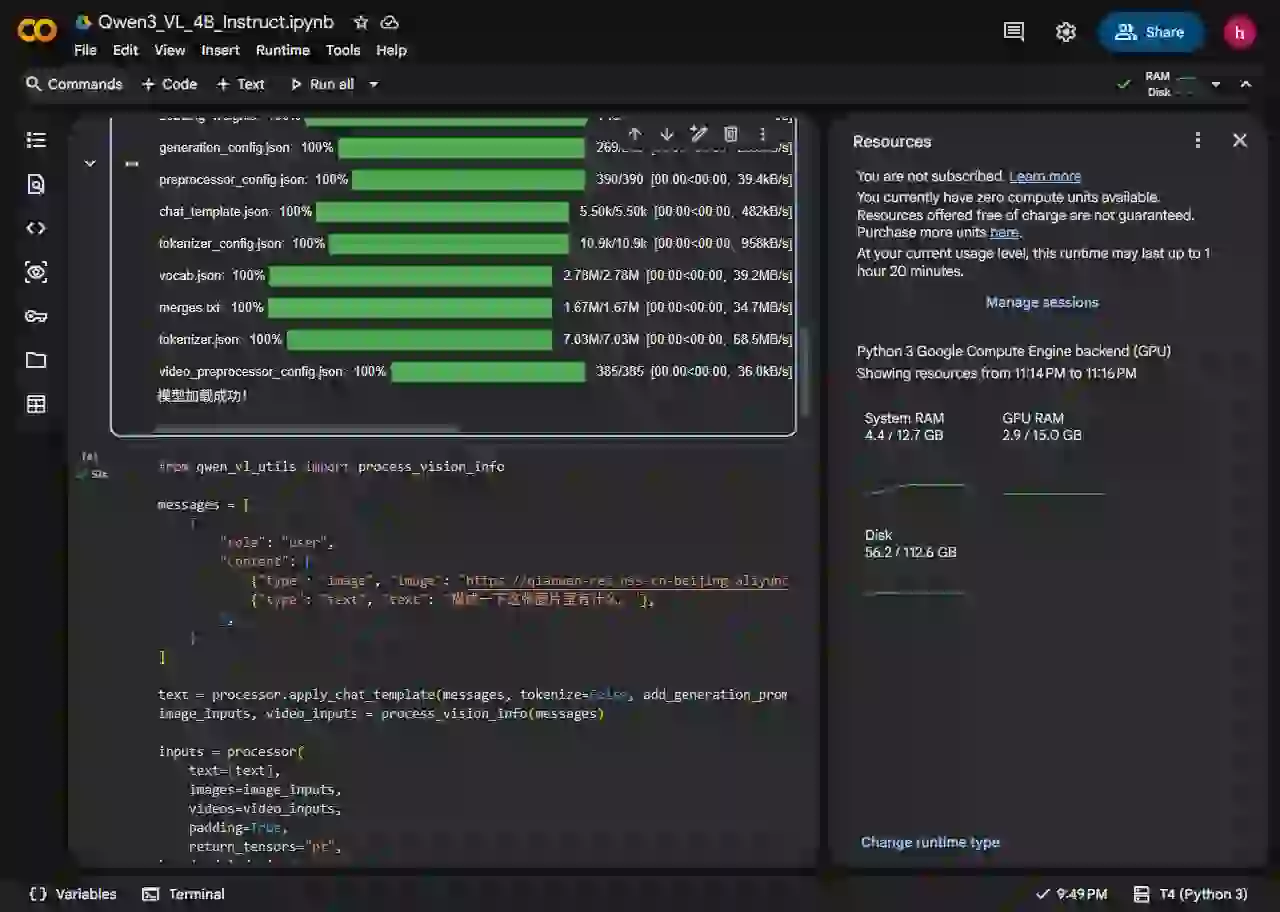Open the table of contents sidebar
The height and width of the screenshot is (912, 1280).
[x=36, y=140]
